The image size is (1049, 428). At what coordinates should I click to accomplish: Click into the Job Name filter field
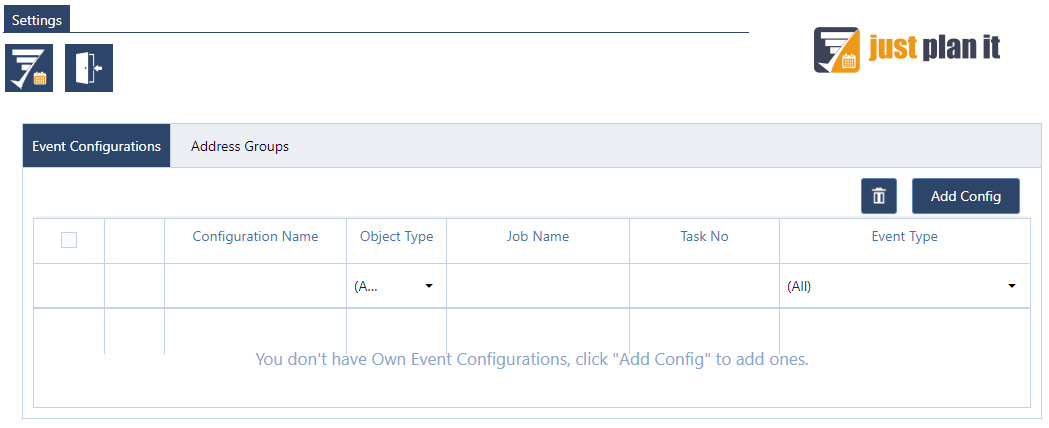[x=537, y=286]
